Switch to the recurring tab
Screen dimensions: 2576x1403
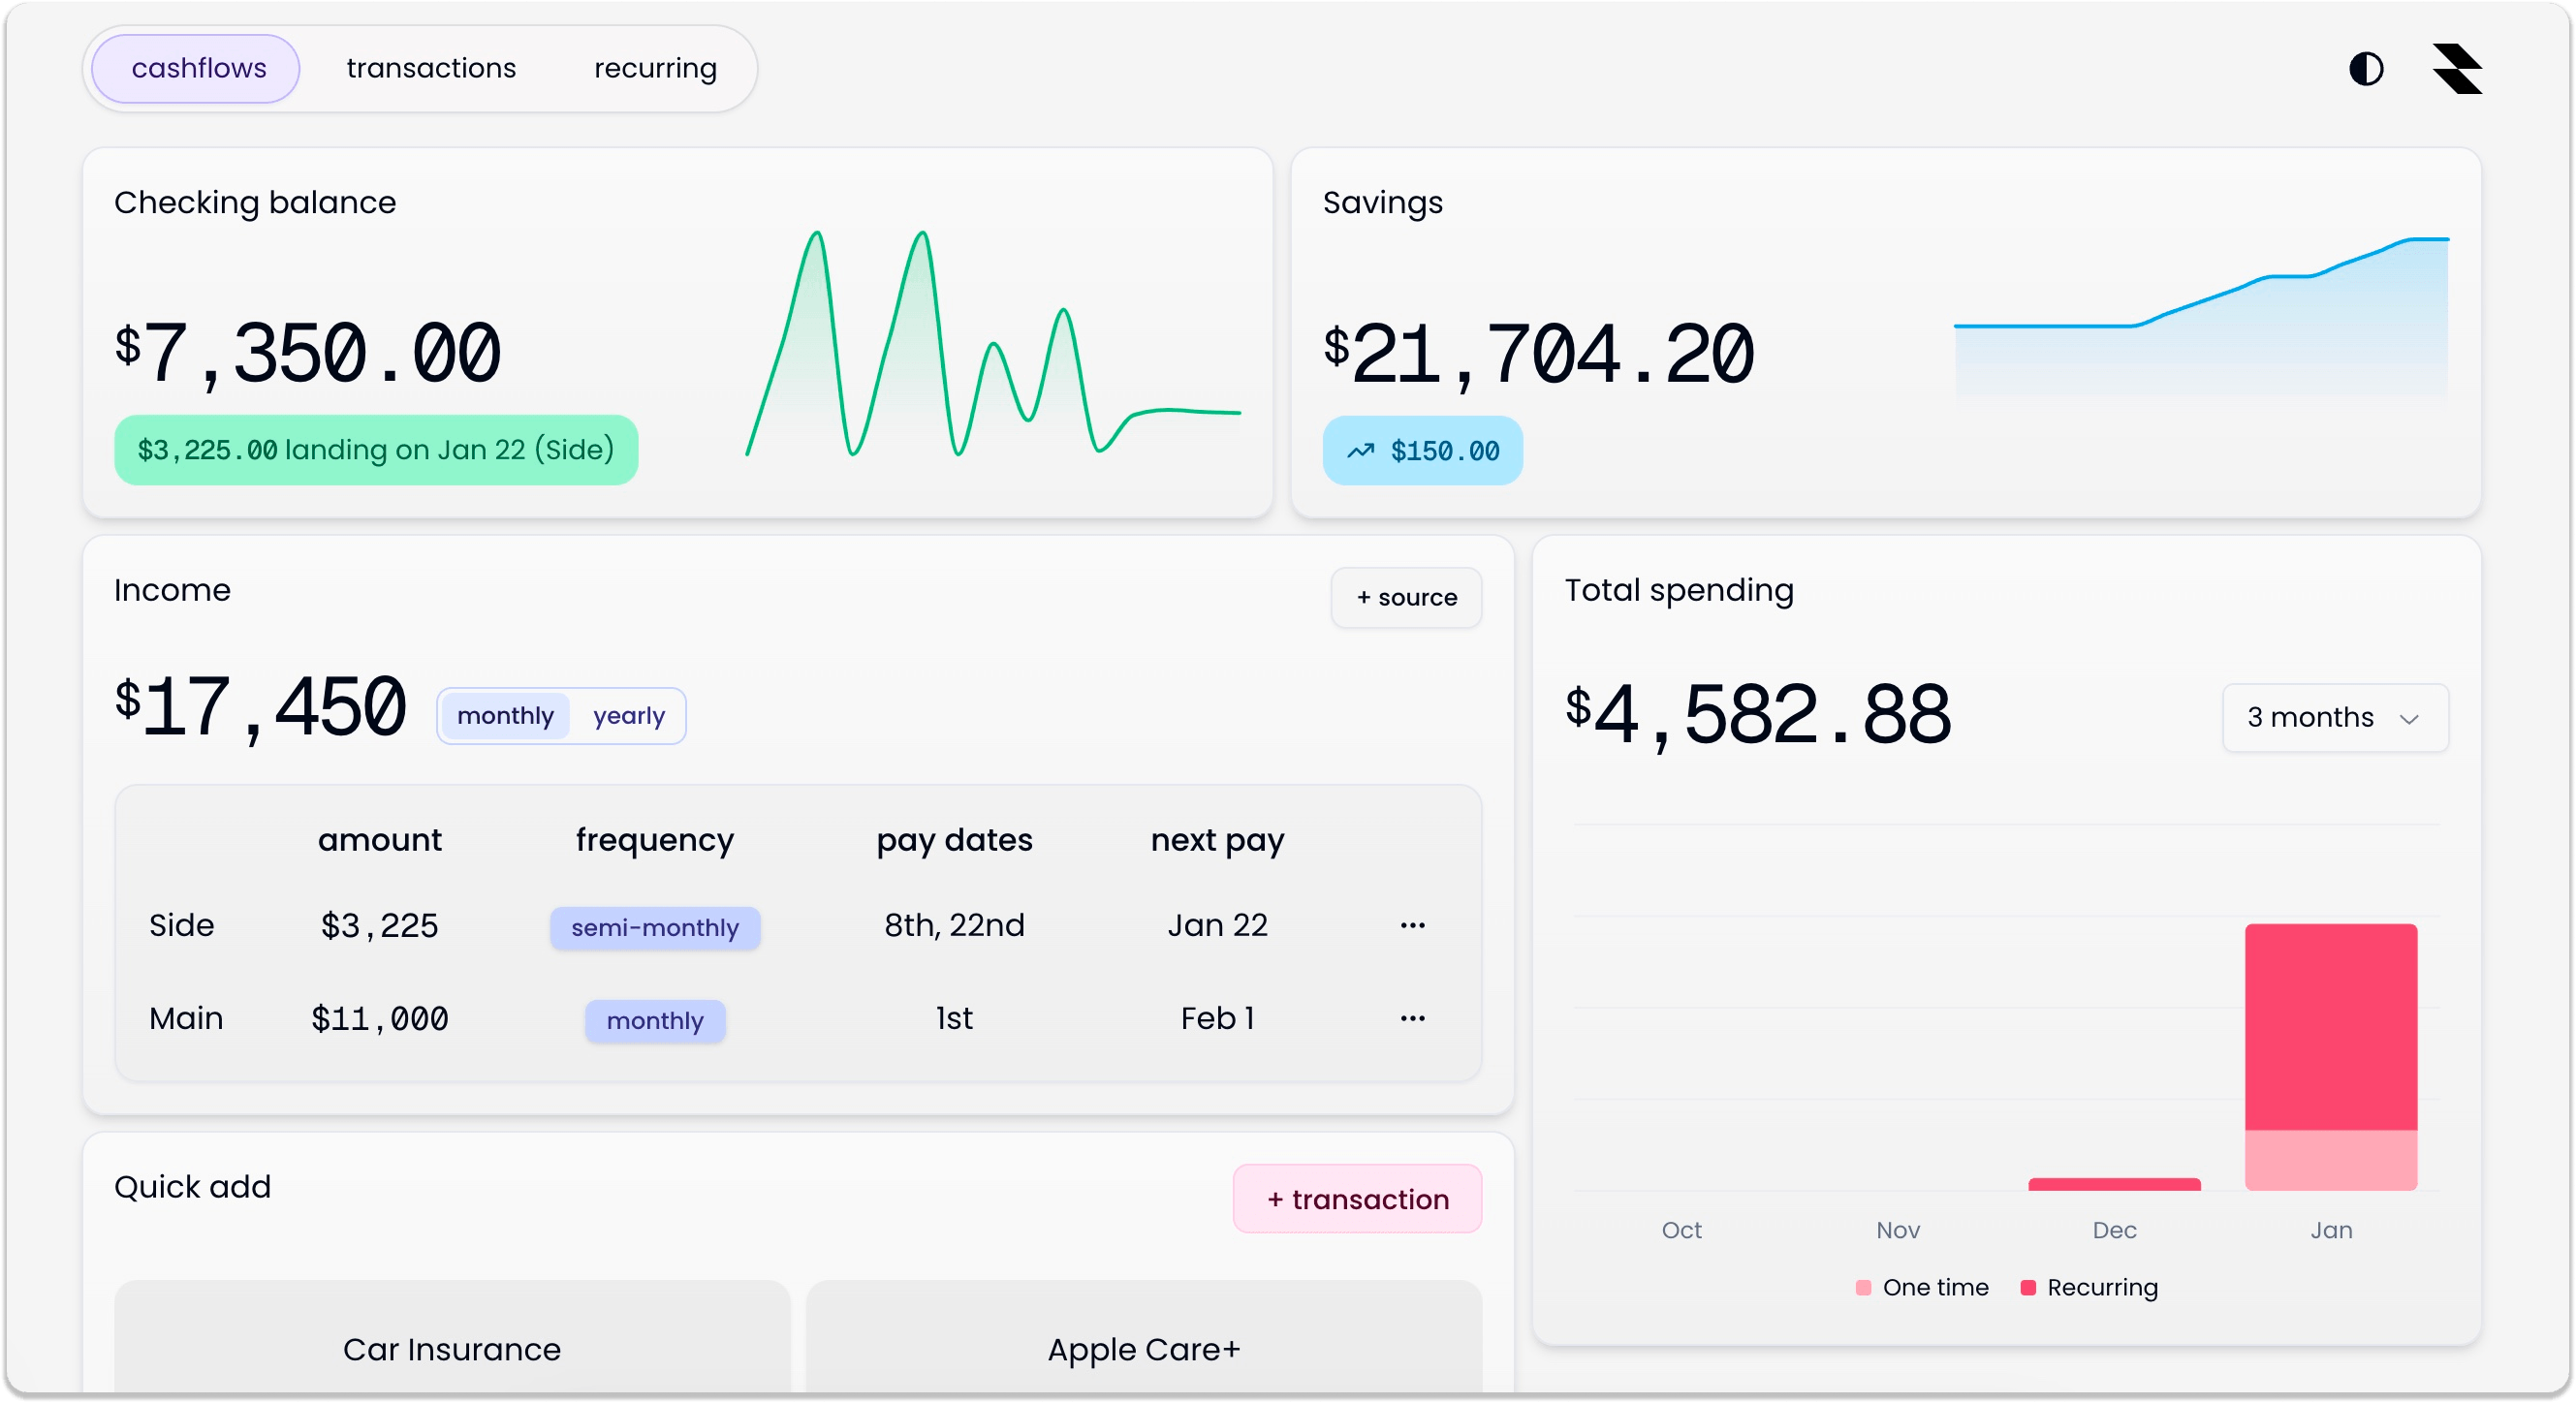click(x=655, y=68)
